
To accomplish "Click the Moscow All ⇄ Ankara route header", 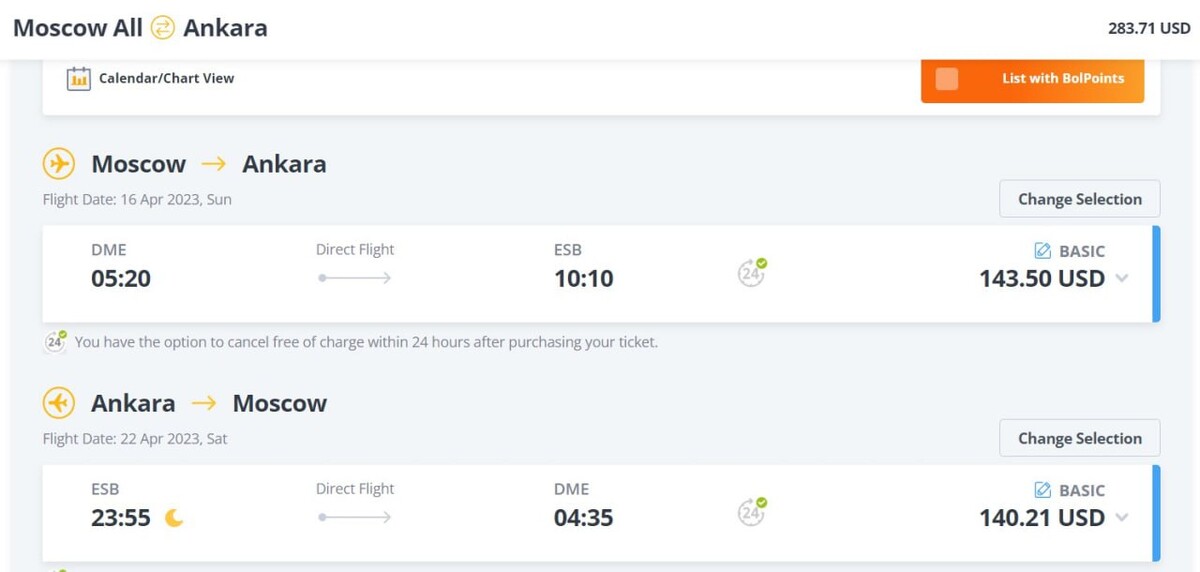I will pos(140,28).
